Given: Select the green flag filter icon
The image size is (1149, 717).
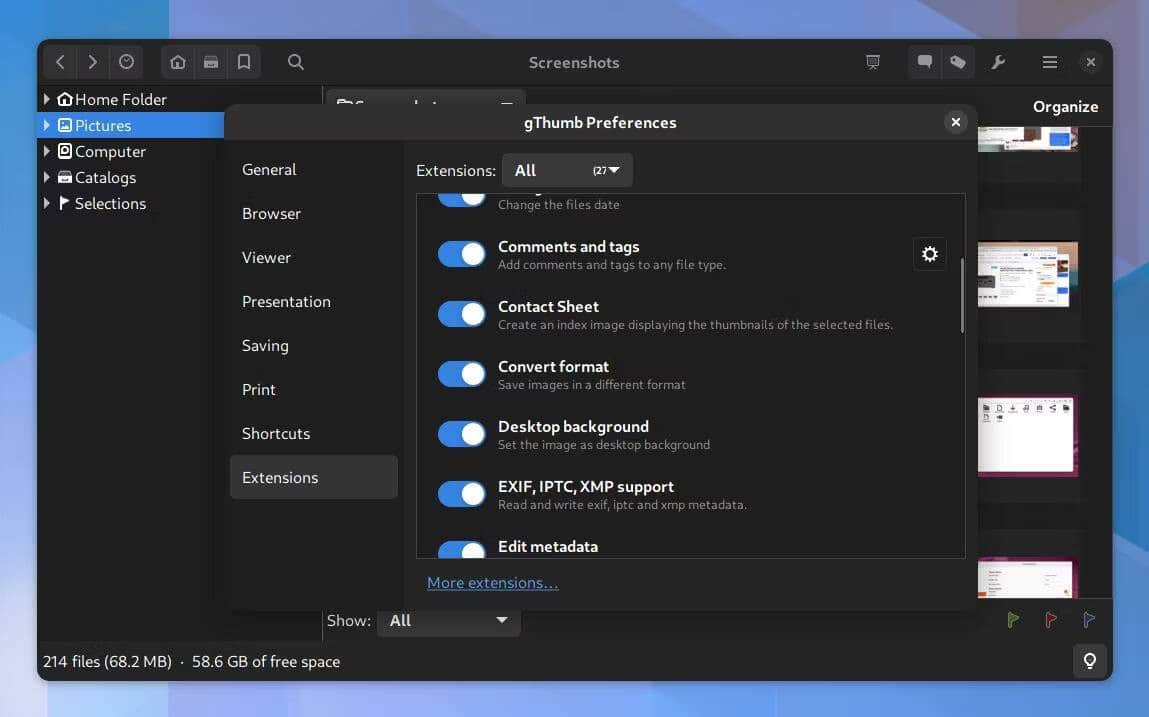Looking at the screenshot, I should point(1012,620).
